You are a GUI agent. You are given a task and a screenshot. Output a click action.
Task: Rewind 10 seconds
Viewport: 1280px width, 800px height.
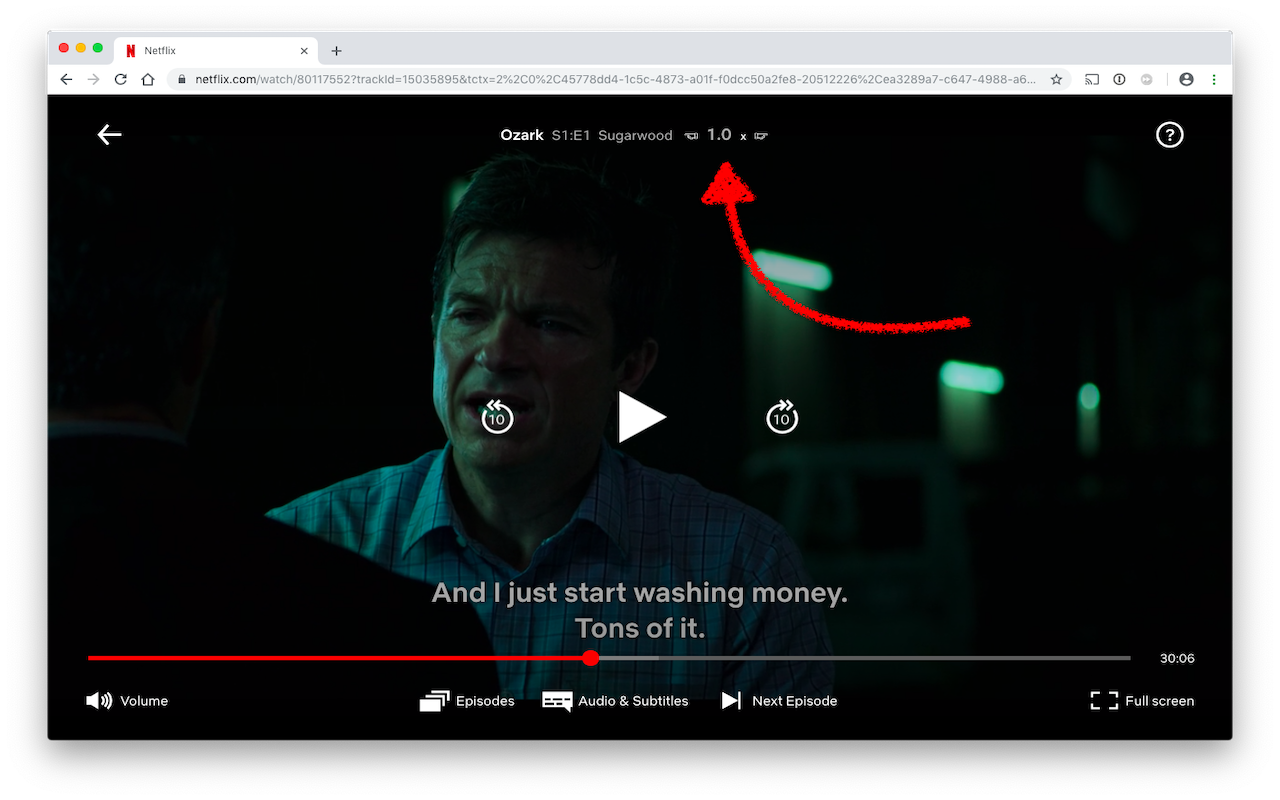[497, 417]
